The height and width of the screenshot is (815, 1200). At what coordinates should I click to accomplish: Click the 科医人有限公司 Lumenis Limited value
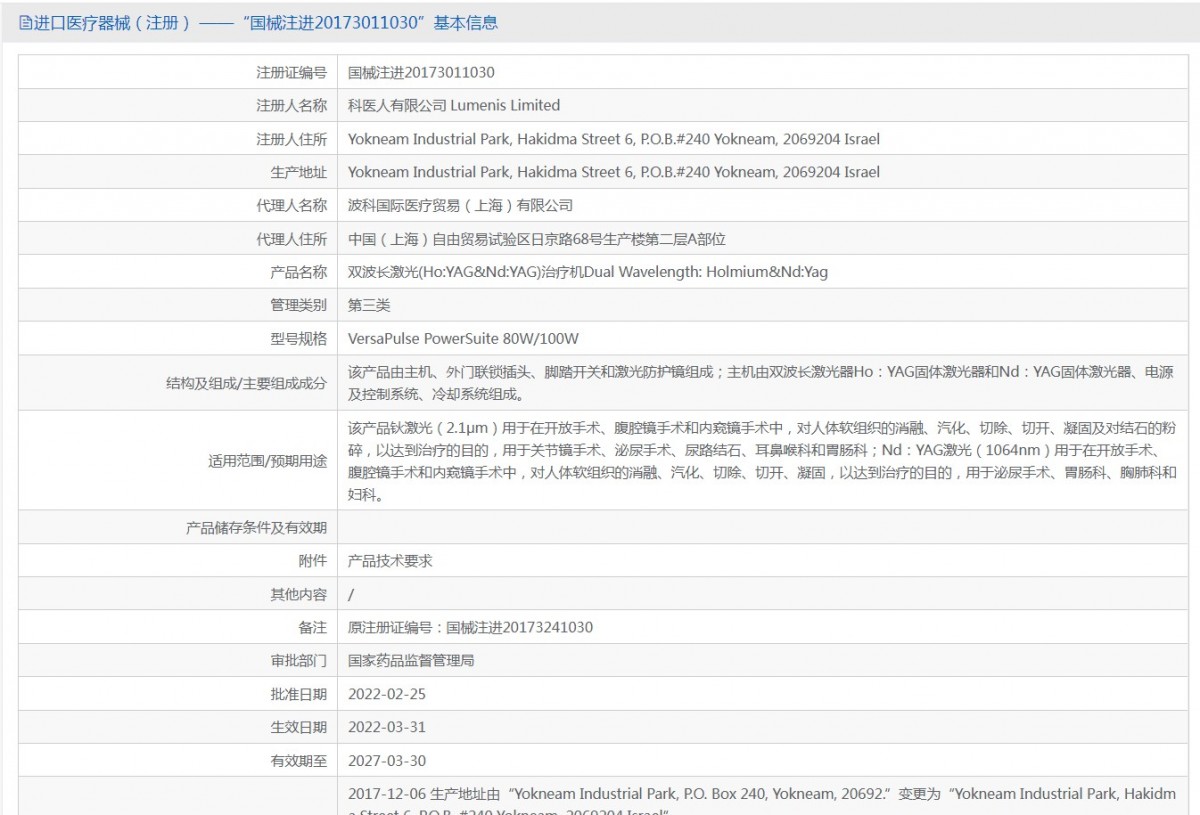coord(454,105)
